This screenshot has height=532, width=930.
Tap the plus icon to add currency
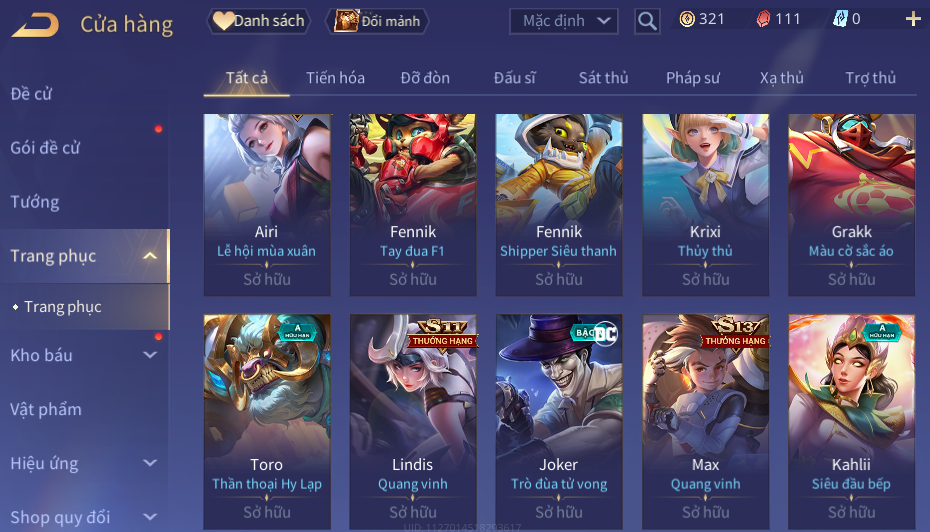[x=913, y=20]
